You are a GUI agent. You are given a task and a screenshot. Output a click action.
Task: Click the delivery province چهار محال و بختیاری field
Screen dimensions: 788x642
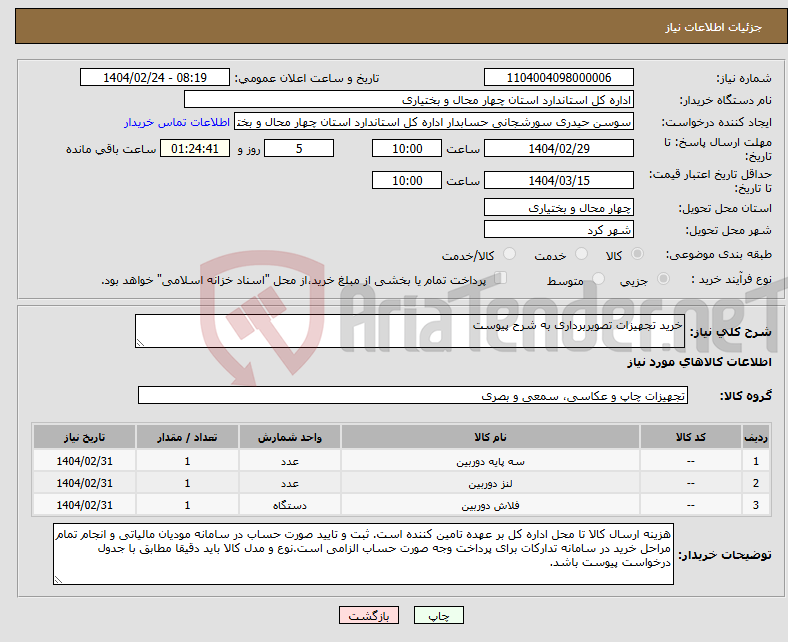pos(558,207)
